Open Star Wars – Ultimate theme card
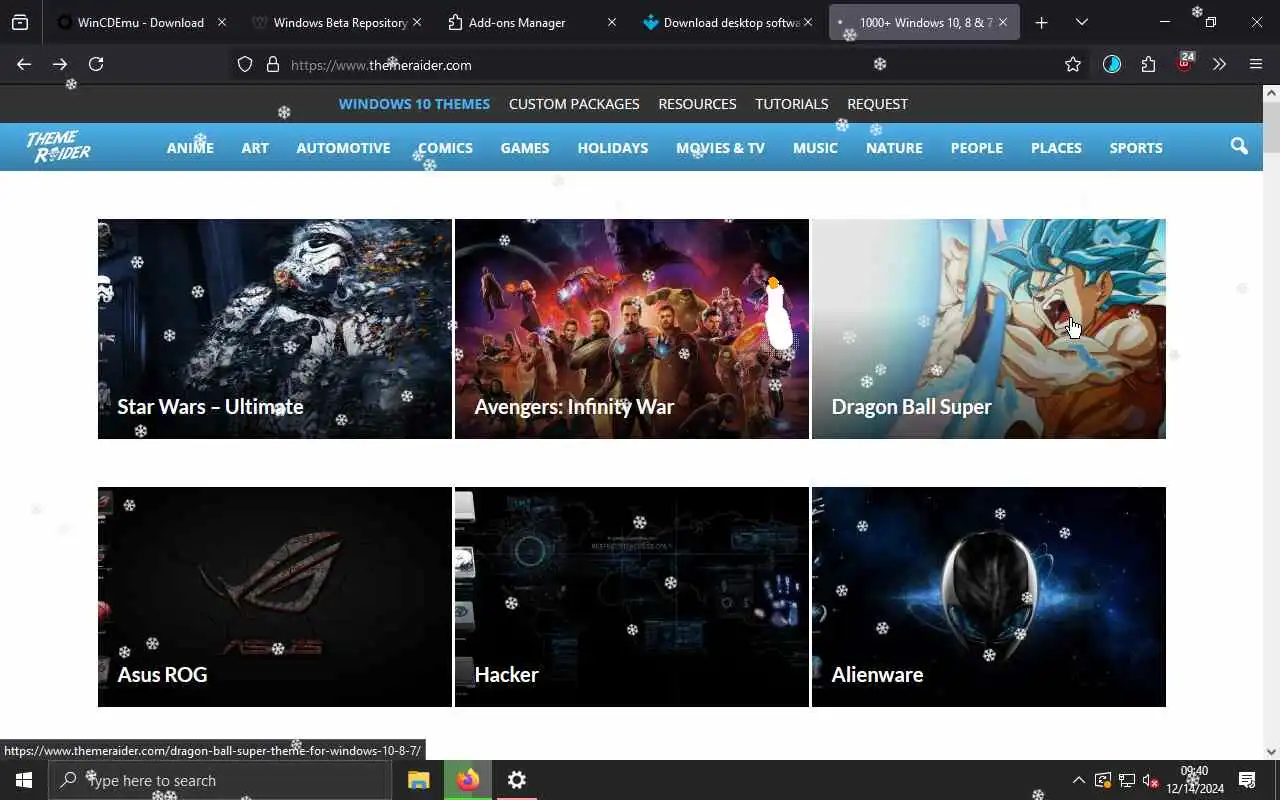Viewport: 1280px width, 800px height. (x=275, y=329)
